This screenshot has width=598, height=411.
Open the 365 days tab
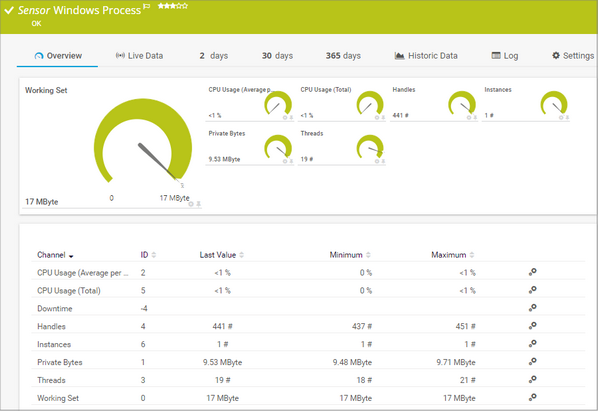click(x=343, y=56)
